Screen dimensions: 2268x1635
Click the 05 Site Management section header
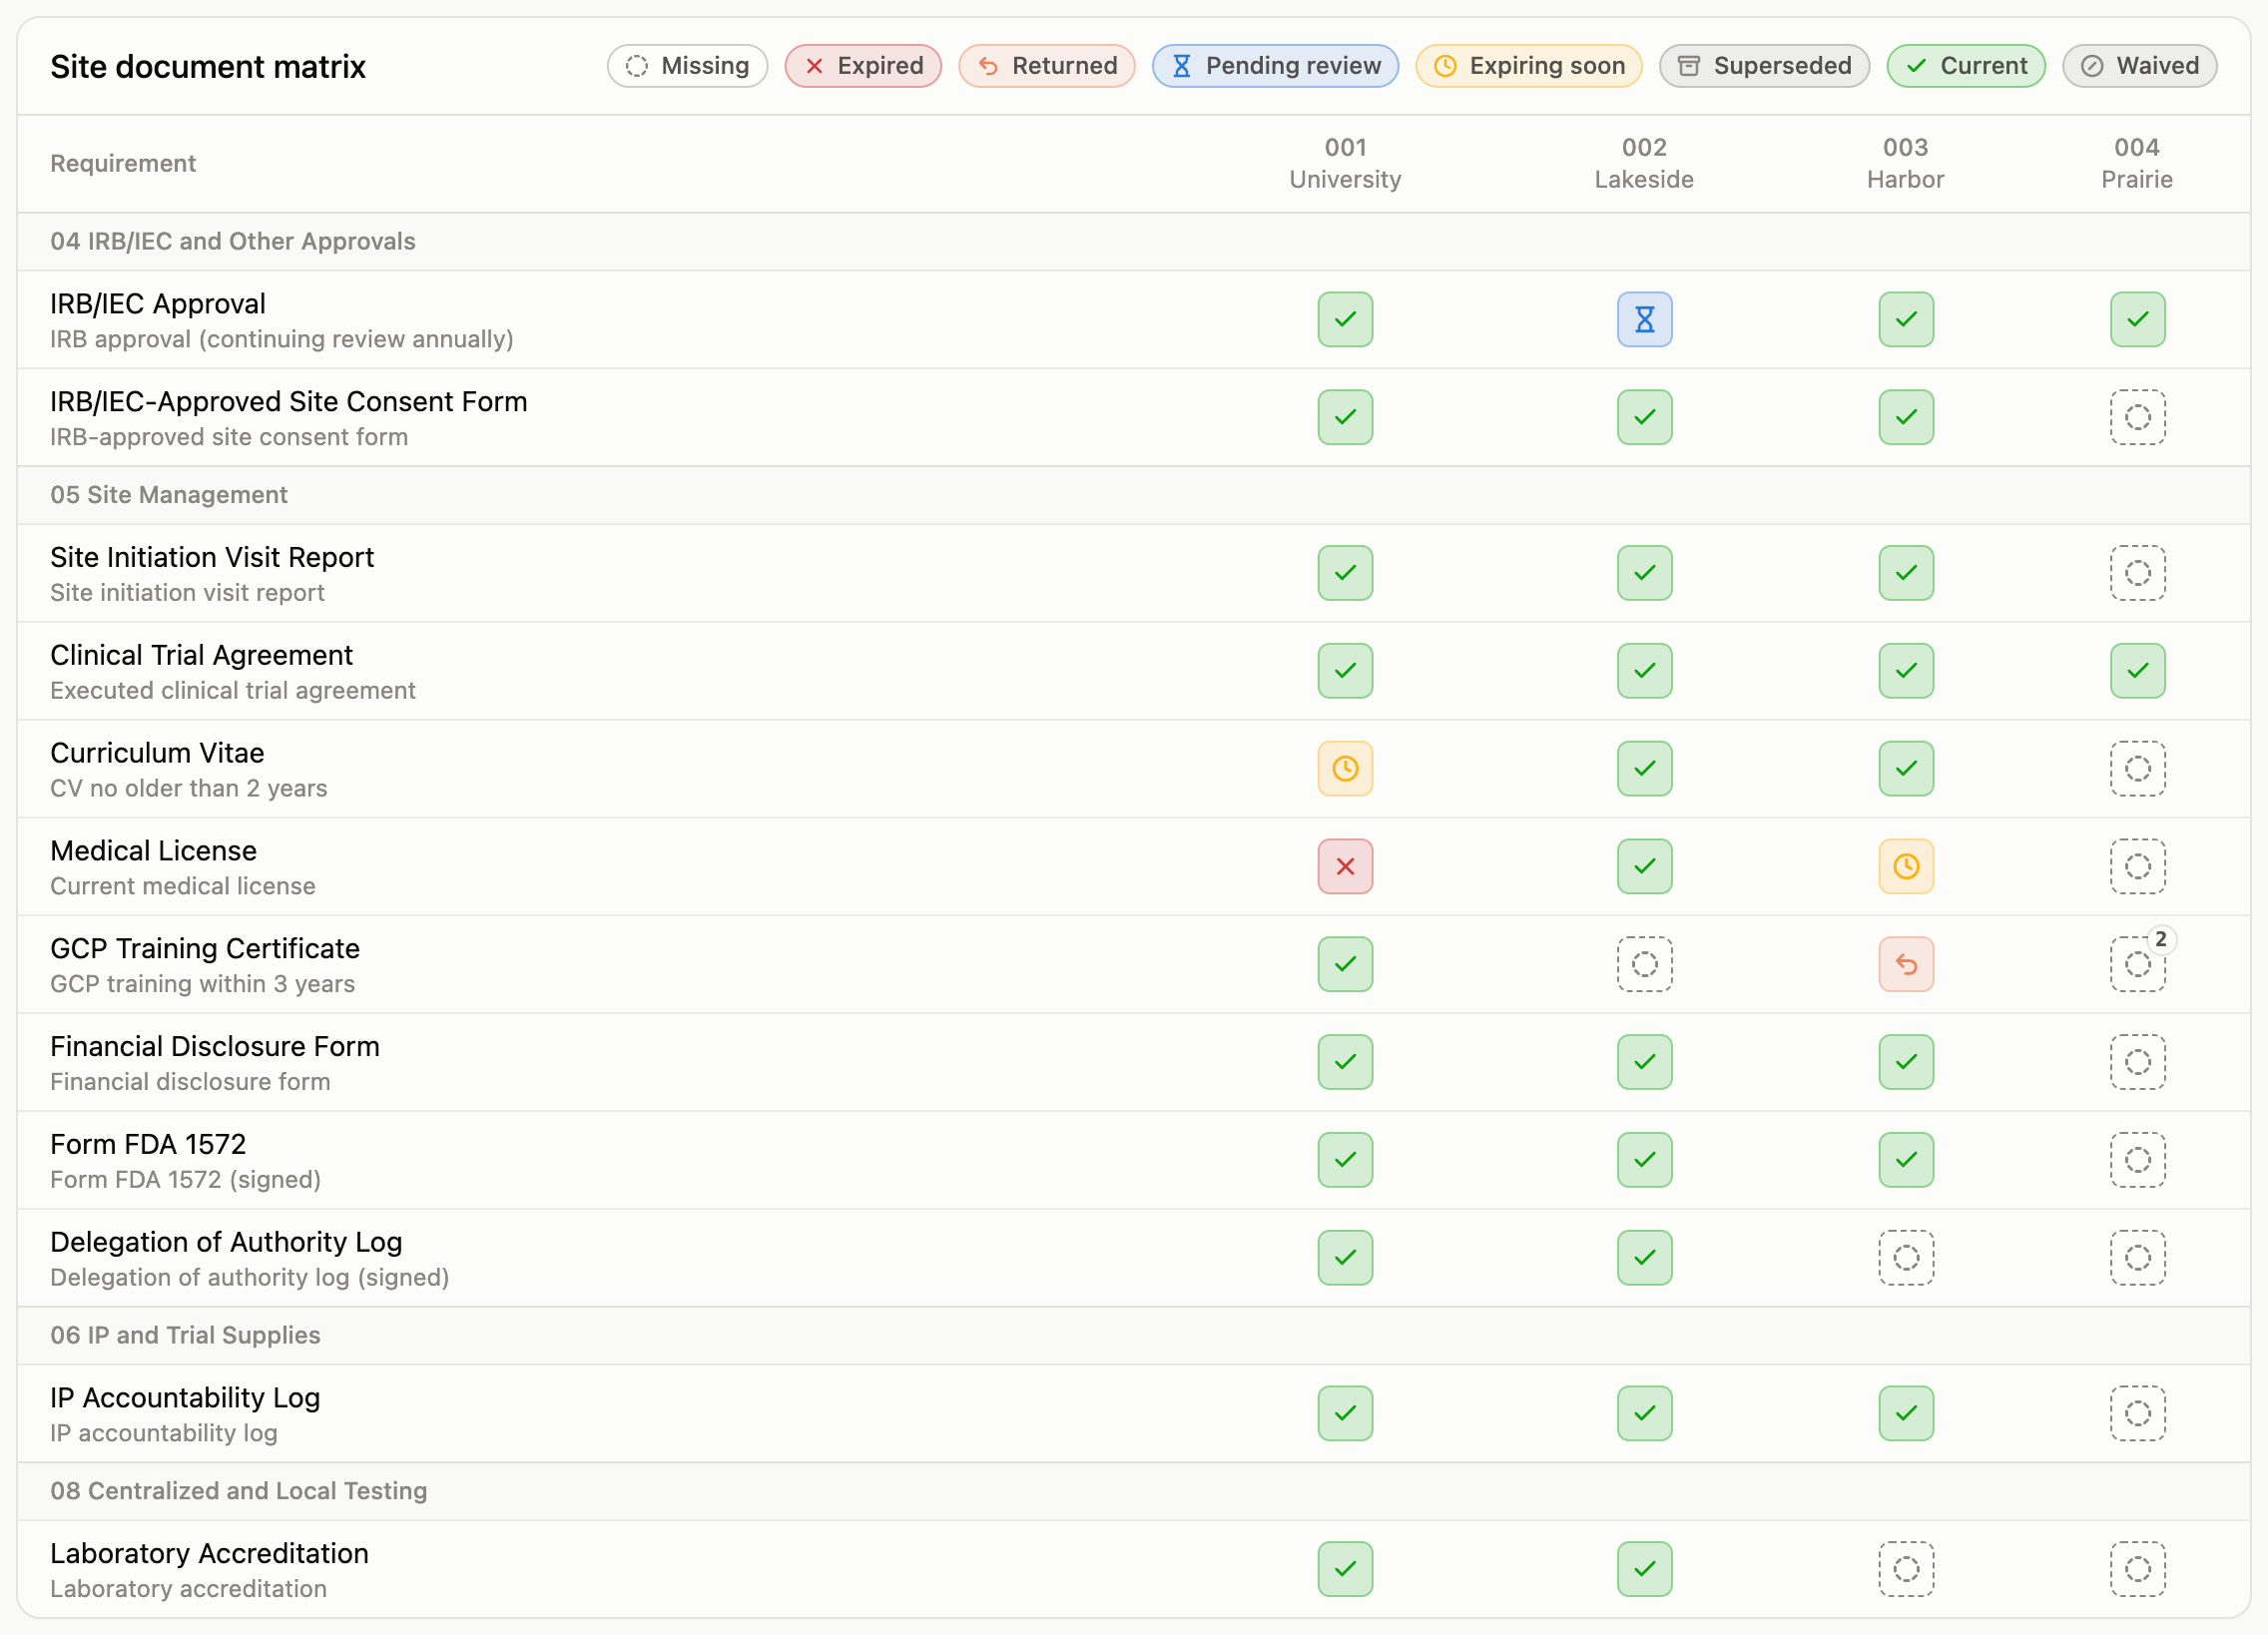point(169,496)
